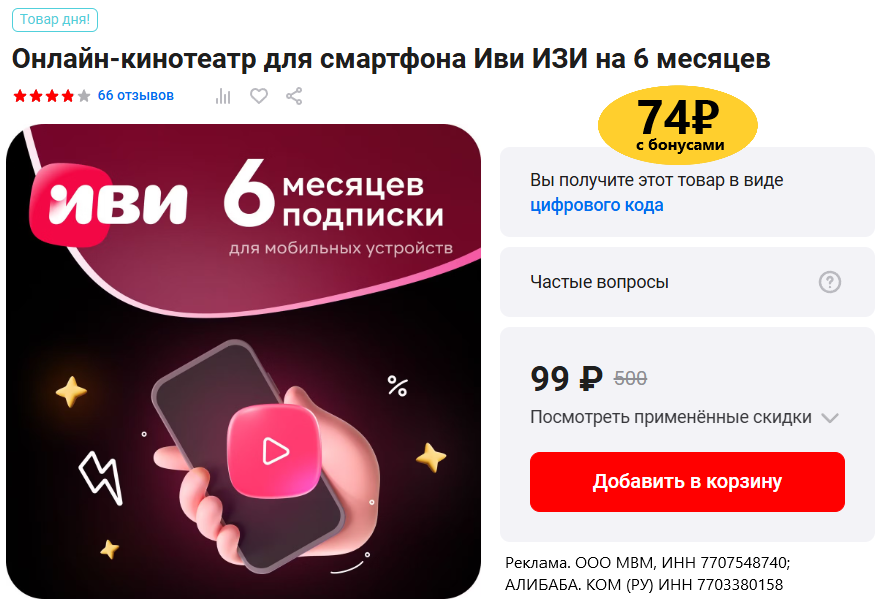Screen dimensions: 885x604
Task: Open the 66 отзывов reviews link
Action: tap(135, 95)
